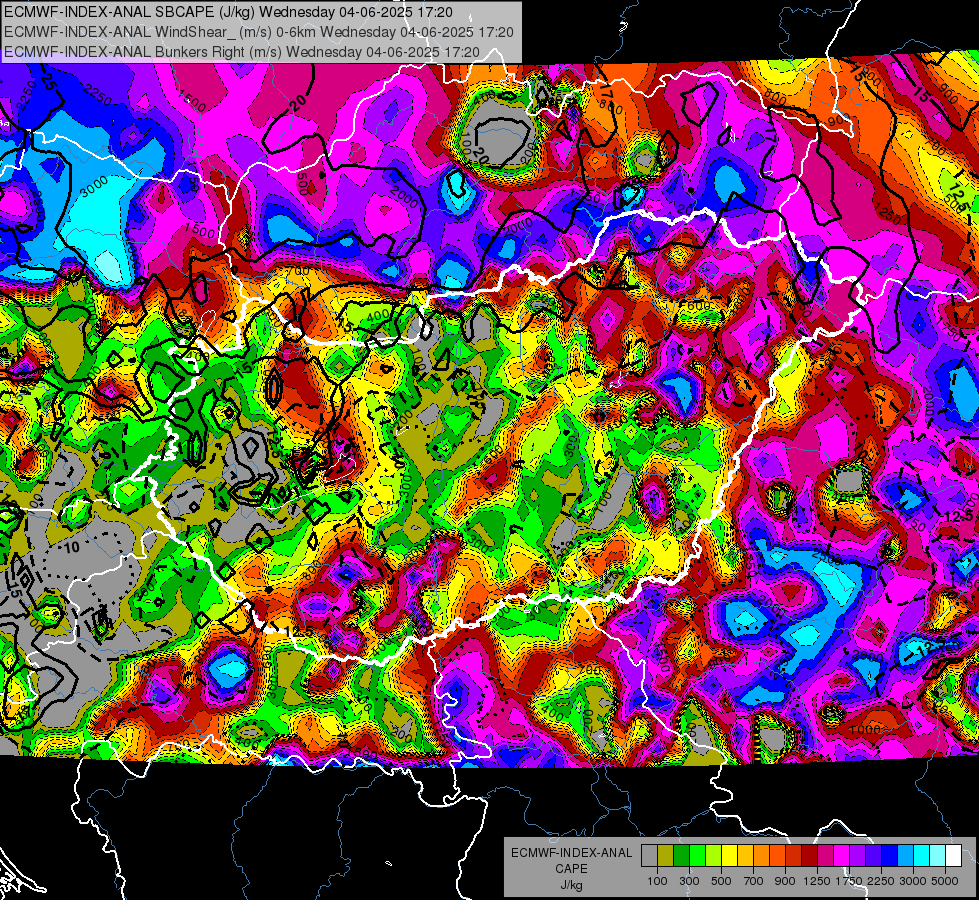
Task: Select the Bunkers Right (m/s) title line
Action: [x=242, y=52]
